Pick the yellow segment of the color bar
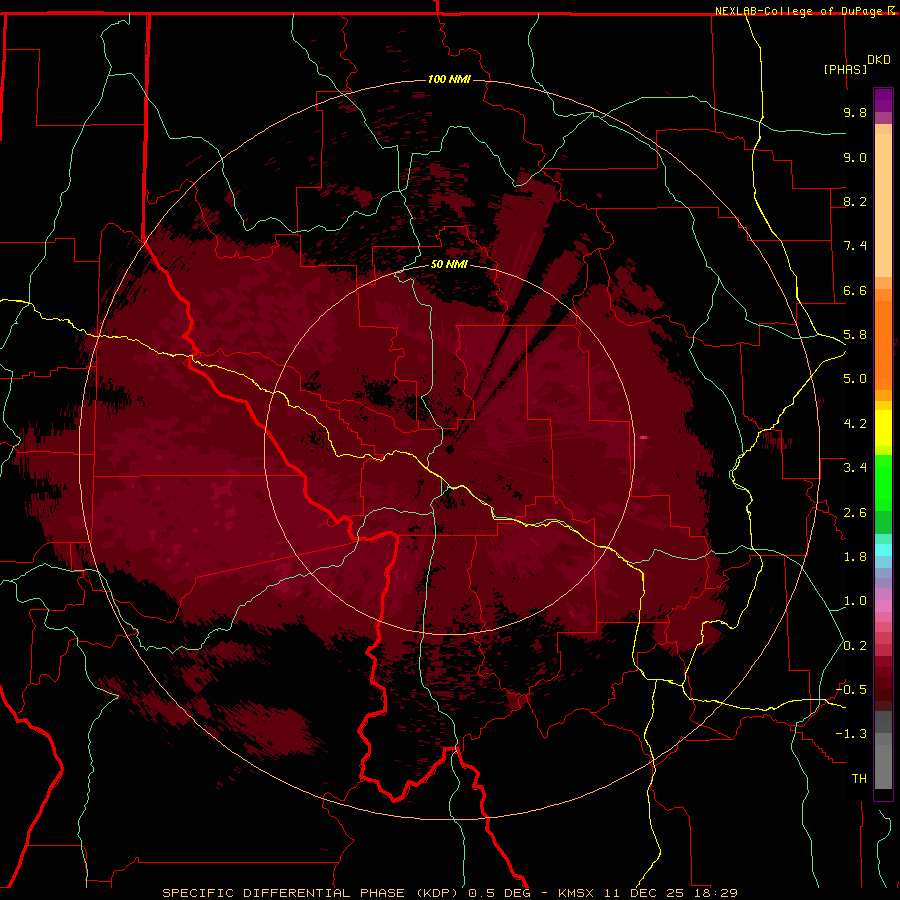 point(883,428)
